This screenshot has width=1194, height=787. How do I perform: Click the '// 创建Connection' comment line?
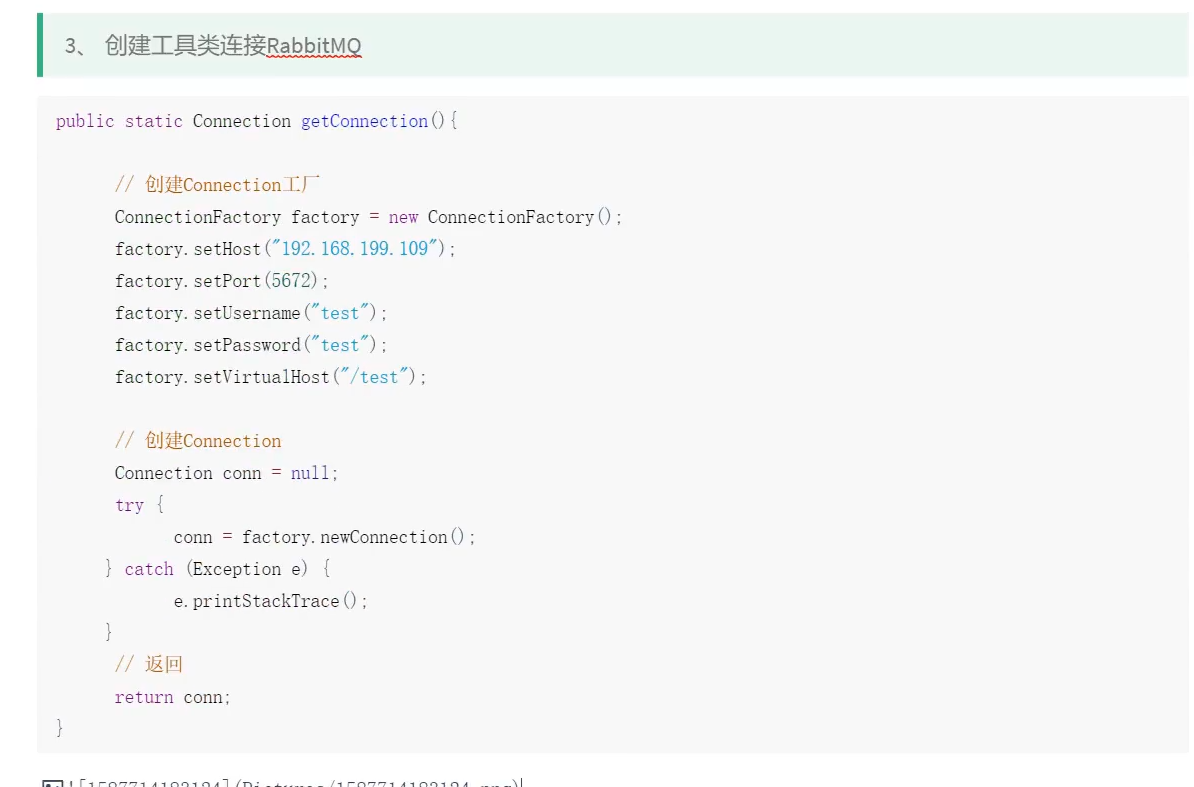[x=198, y=441]
